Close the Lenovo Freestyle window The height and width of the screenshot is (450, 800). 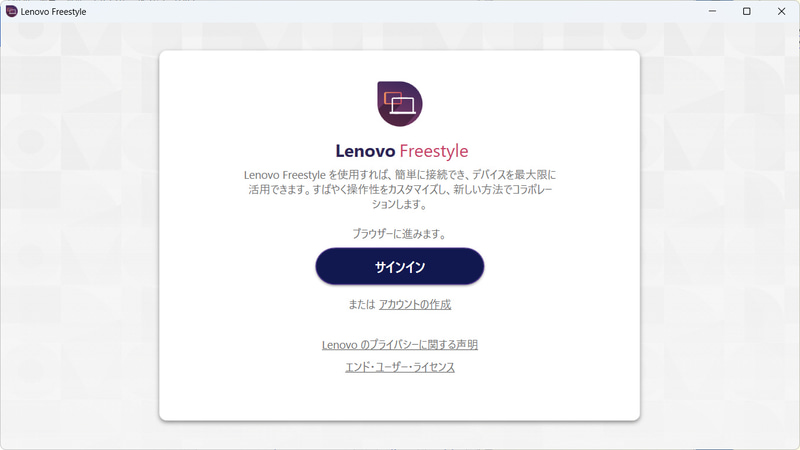pos(781,11)
